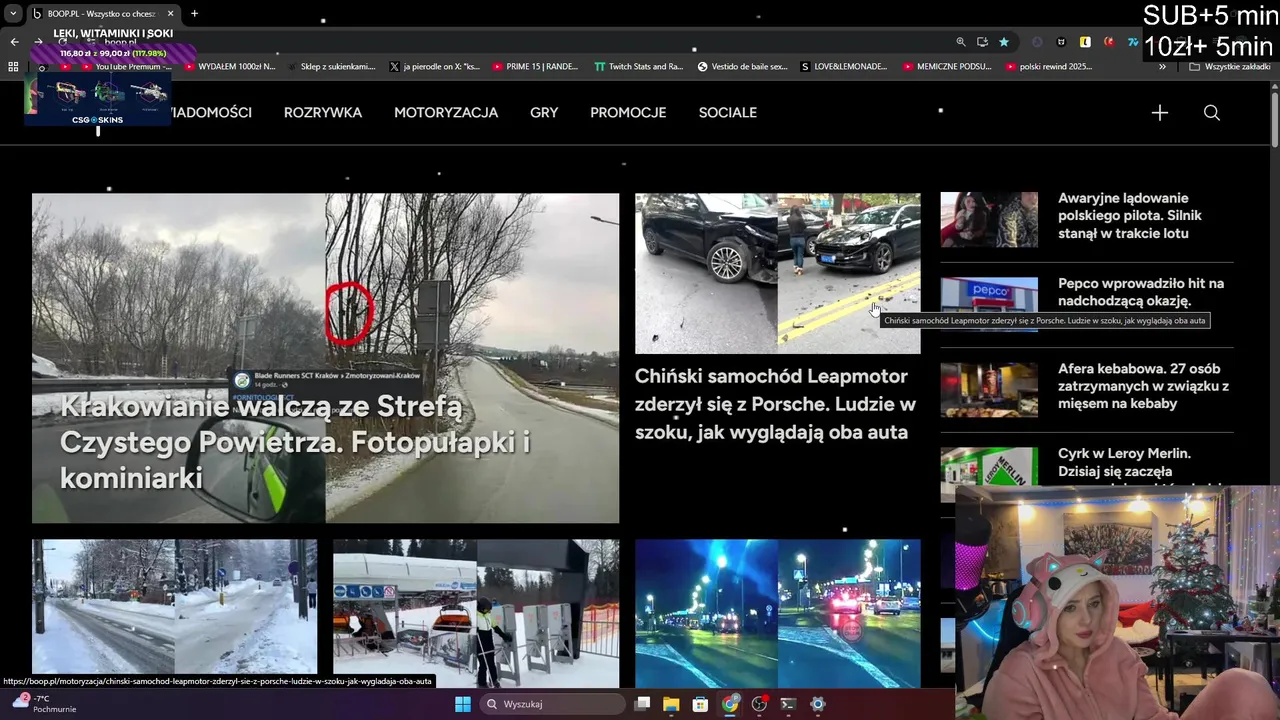Open Awaryjne lądowanie polskiego pilota article
This screenshot has width=1280, height=720.
click(x=1130, y=216)
